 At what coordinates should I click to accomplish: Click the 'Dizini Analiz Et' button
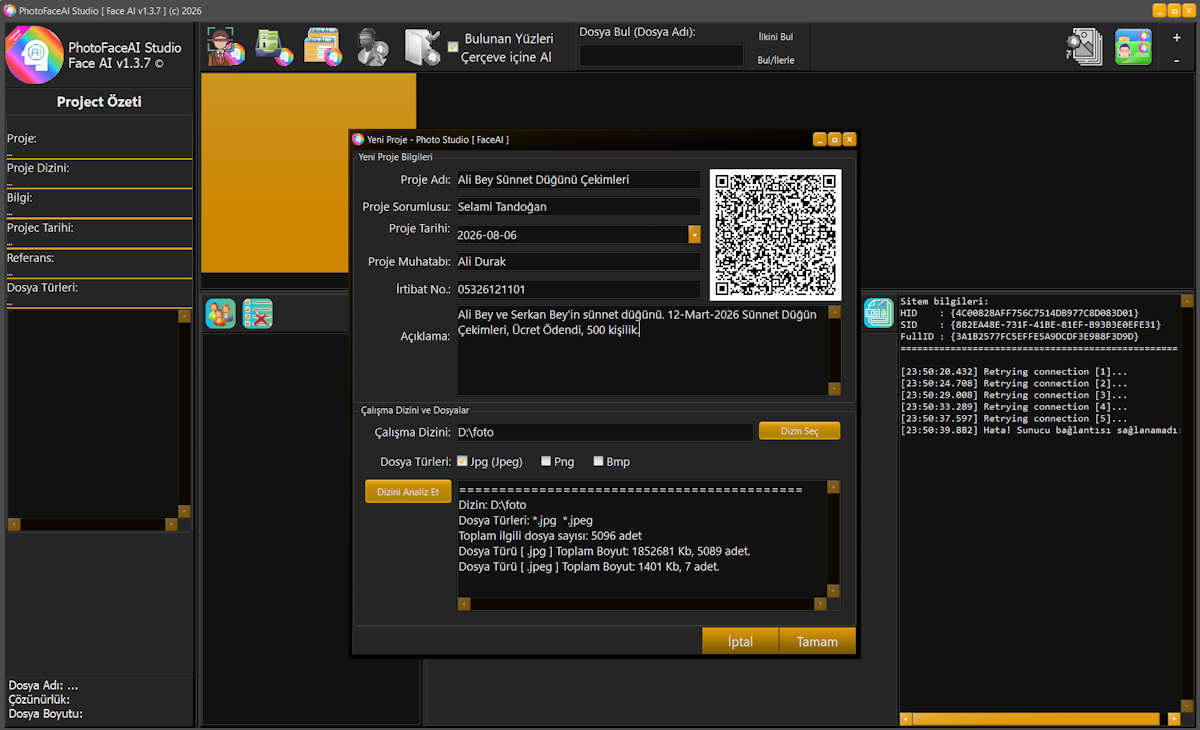[408, 492]
